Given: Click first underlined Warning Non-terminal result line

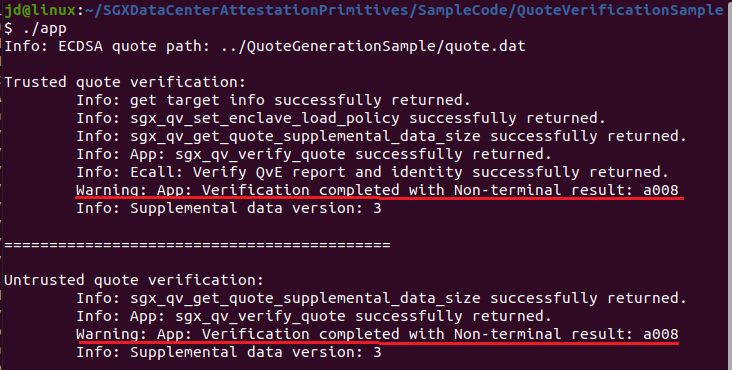Looking at the screenshot, I should point(377,190).
